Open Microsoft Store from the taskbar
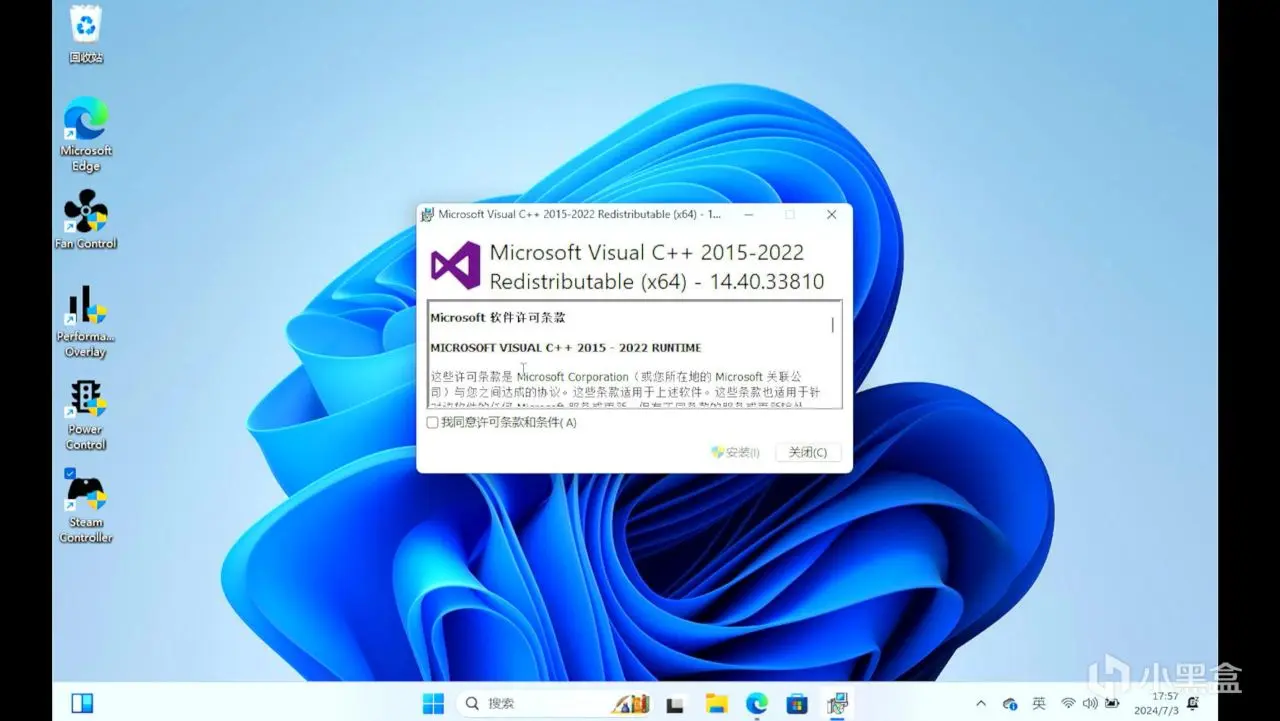The image size is (1280, 721). pyautogui.click(x=797, y=704)
